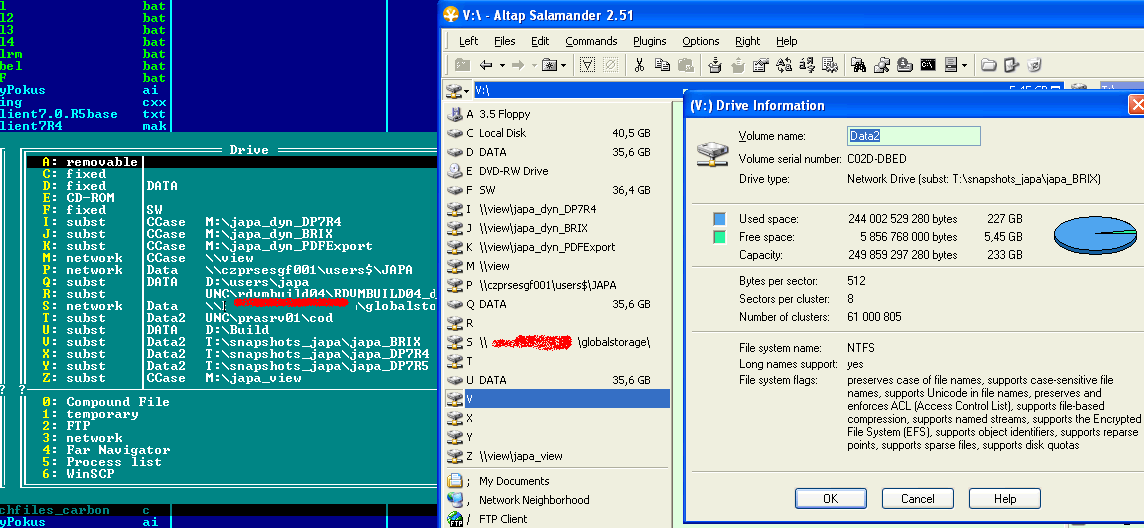1144x528 pixels.
Task: Open the Back history dropdown arrow
Action: pos(502,65)
